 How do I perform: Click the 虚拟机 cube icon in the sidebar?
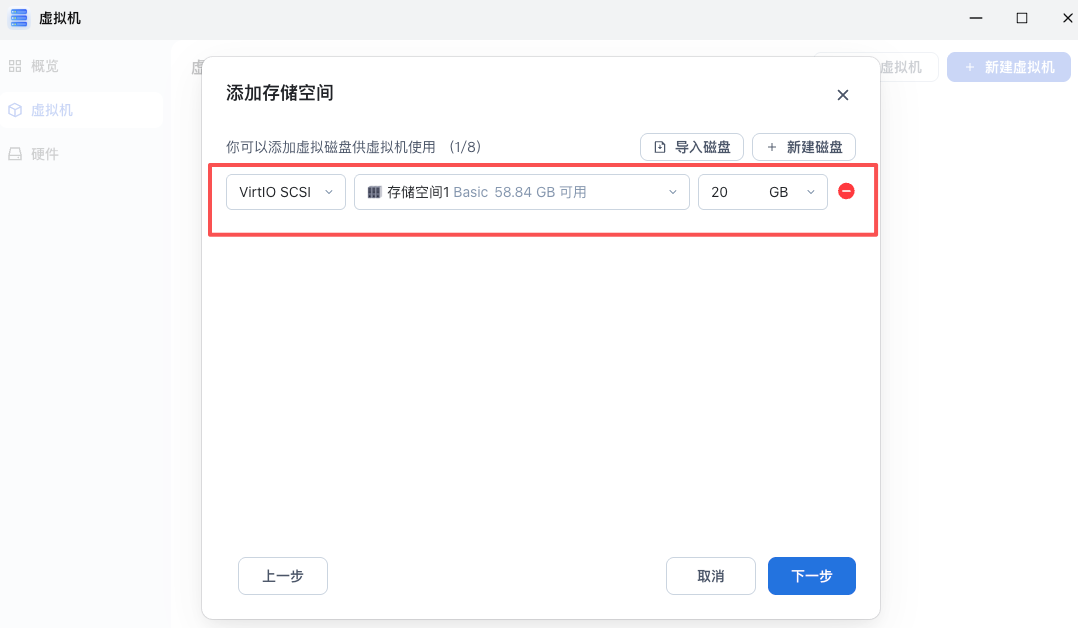(x=16, y=110)
